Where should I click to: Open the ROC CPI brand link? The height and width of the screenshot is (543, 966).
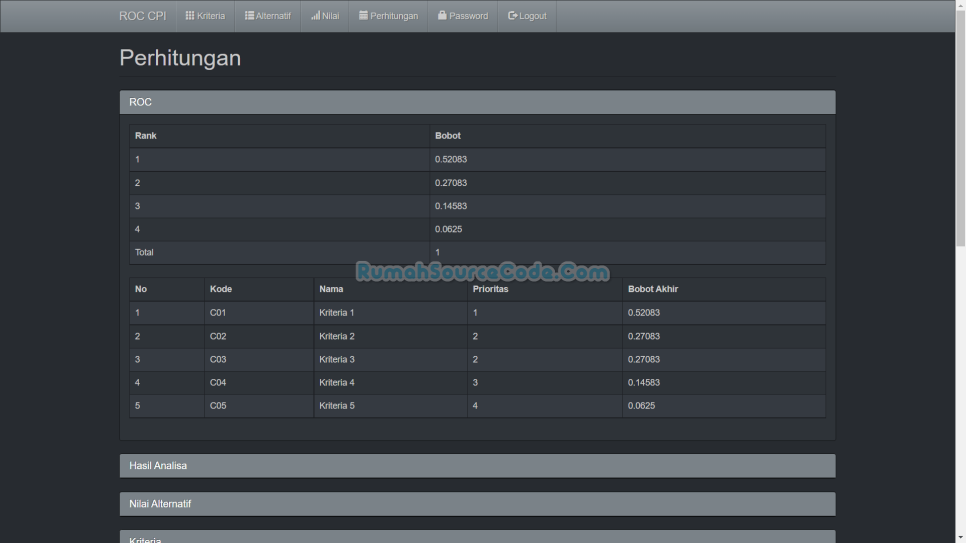142,16
